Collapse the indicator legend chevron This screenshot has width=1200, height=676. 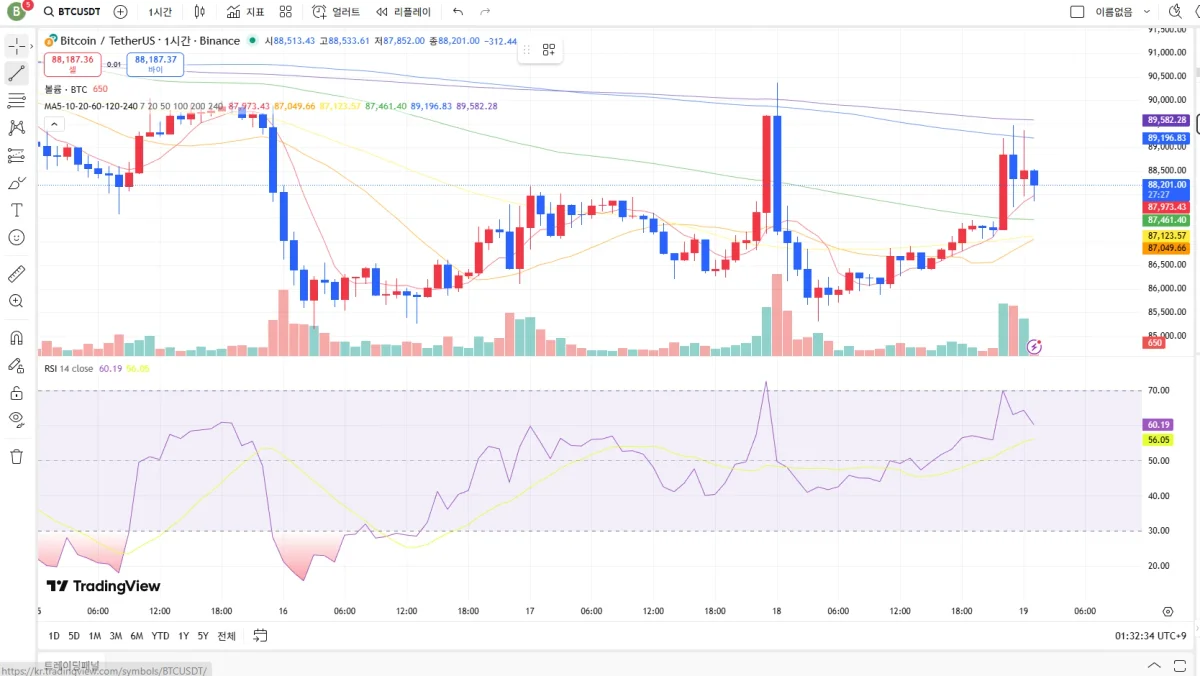pyautogui.click(x=54, y=124)
